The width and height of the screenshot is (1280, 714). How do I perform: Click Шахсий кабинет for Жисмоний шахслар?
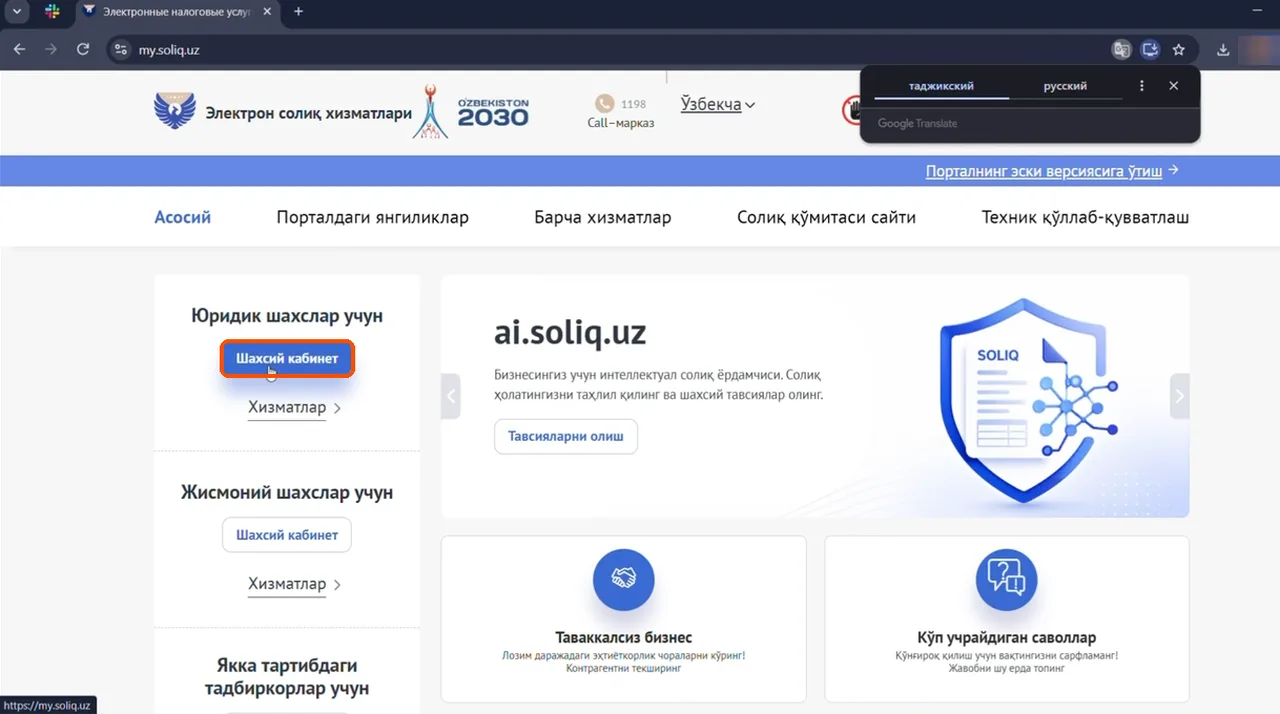(x=287, y=535)
